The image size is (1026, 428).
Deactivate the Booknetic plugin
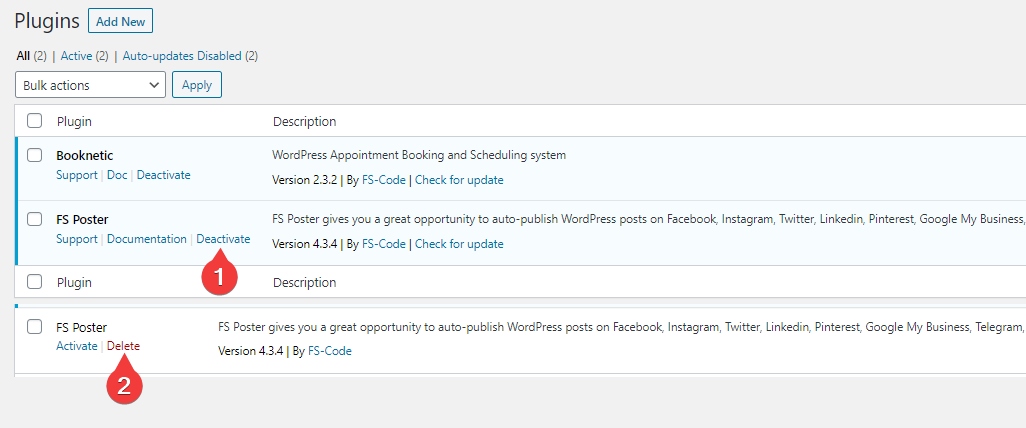pyautogui.click(x=164, y=175)
